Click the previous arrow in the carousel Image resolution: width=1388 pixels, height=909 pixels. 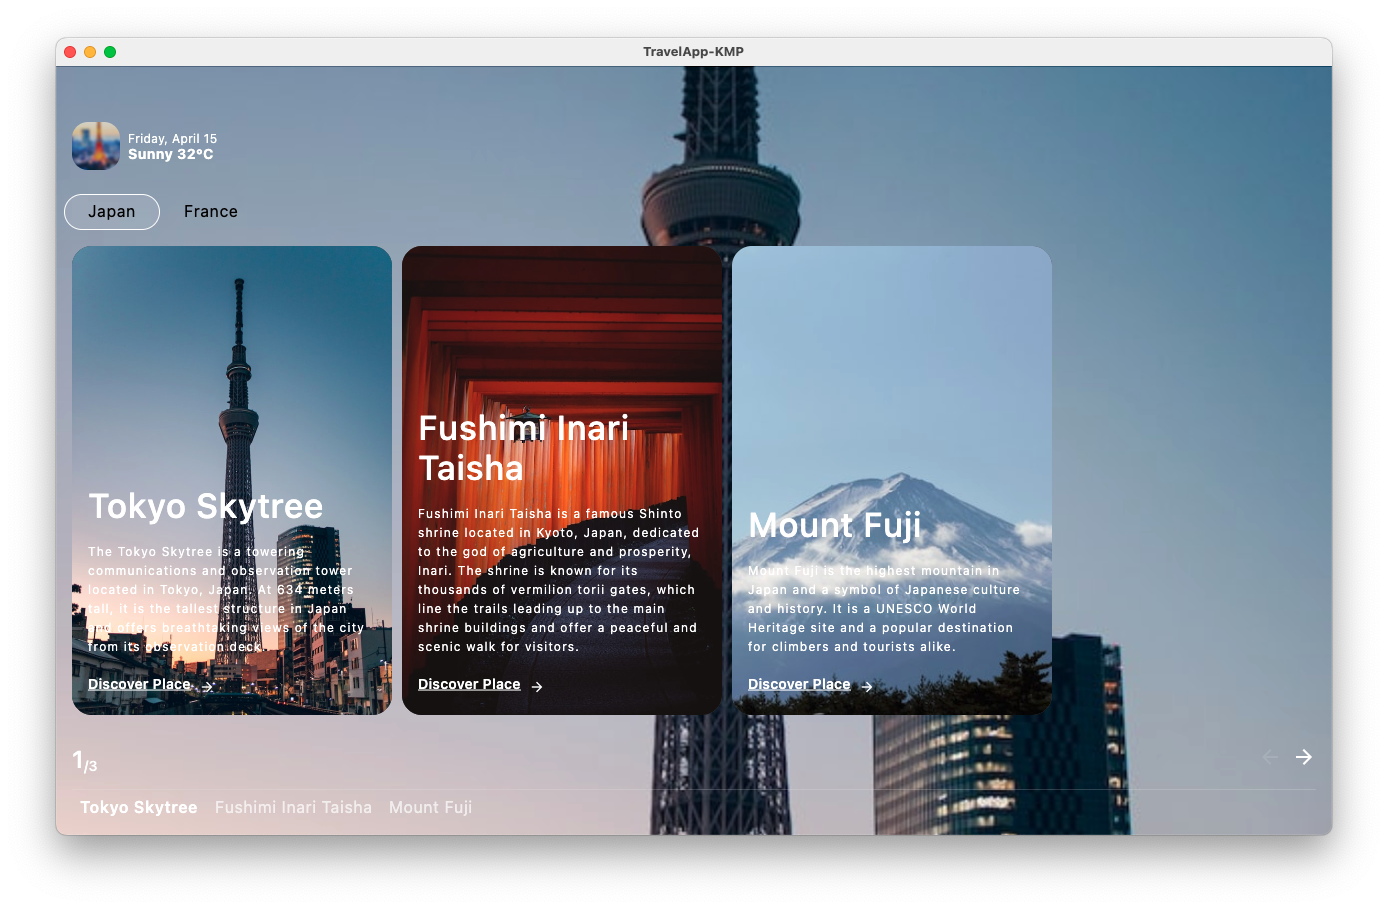1270,757
